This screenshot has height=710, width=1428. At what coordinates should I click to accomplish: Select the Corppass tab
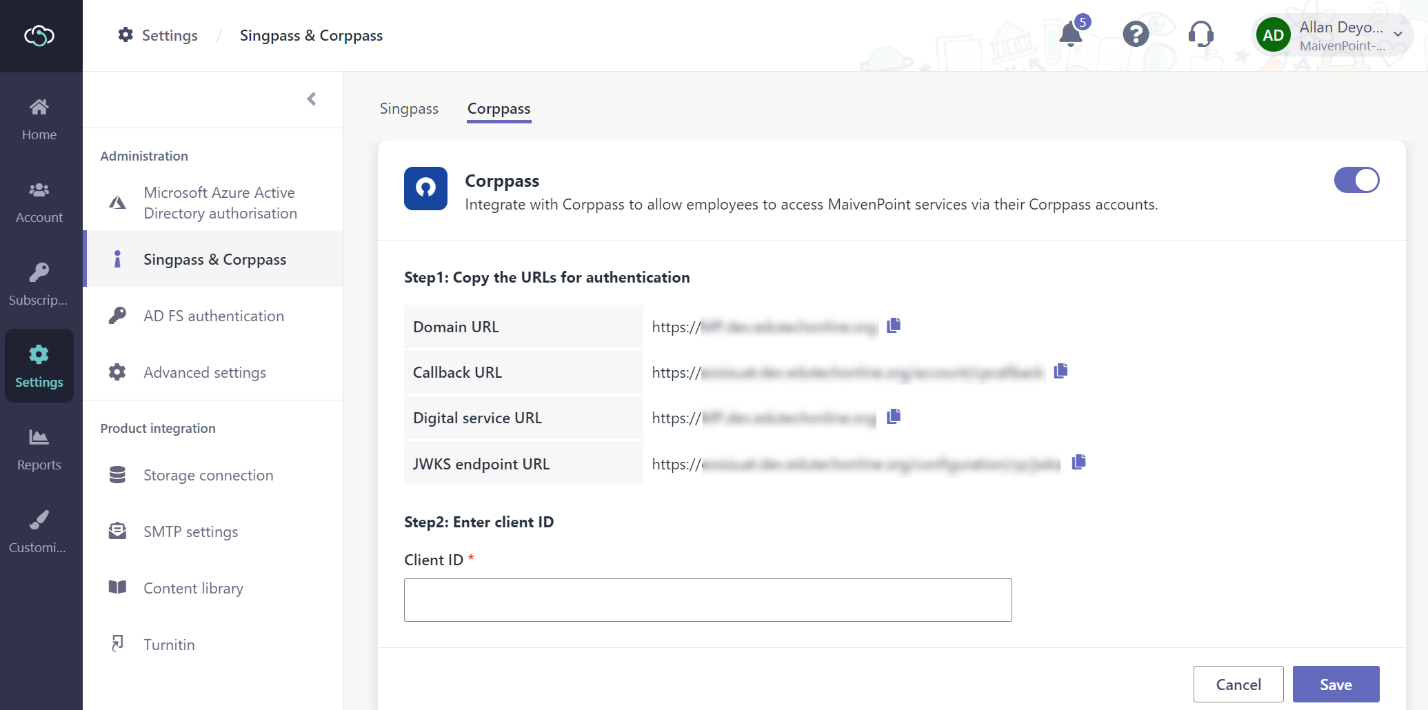[499, 109]
